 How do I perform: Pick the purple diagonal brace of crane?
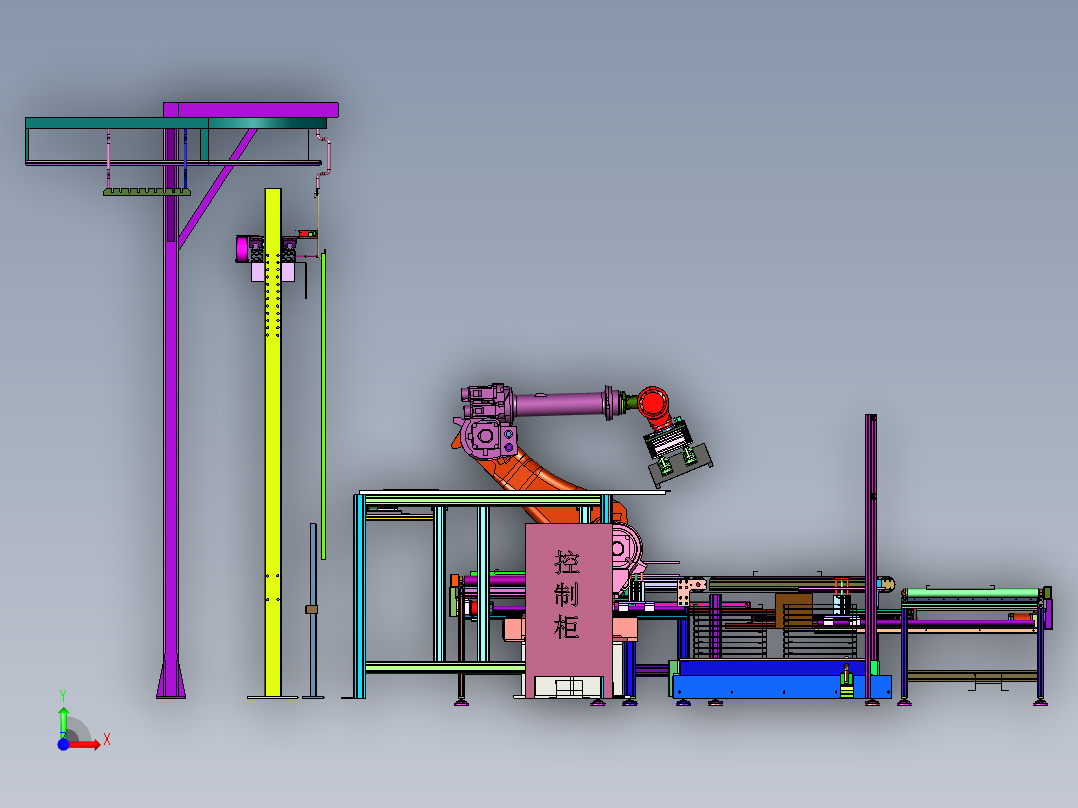pyautogui.click(x=217, y=188)
